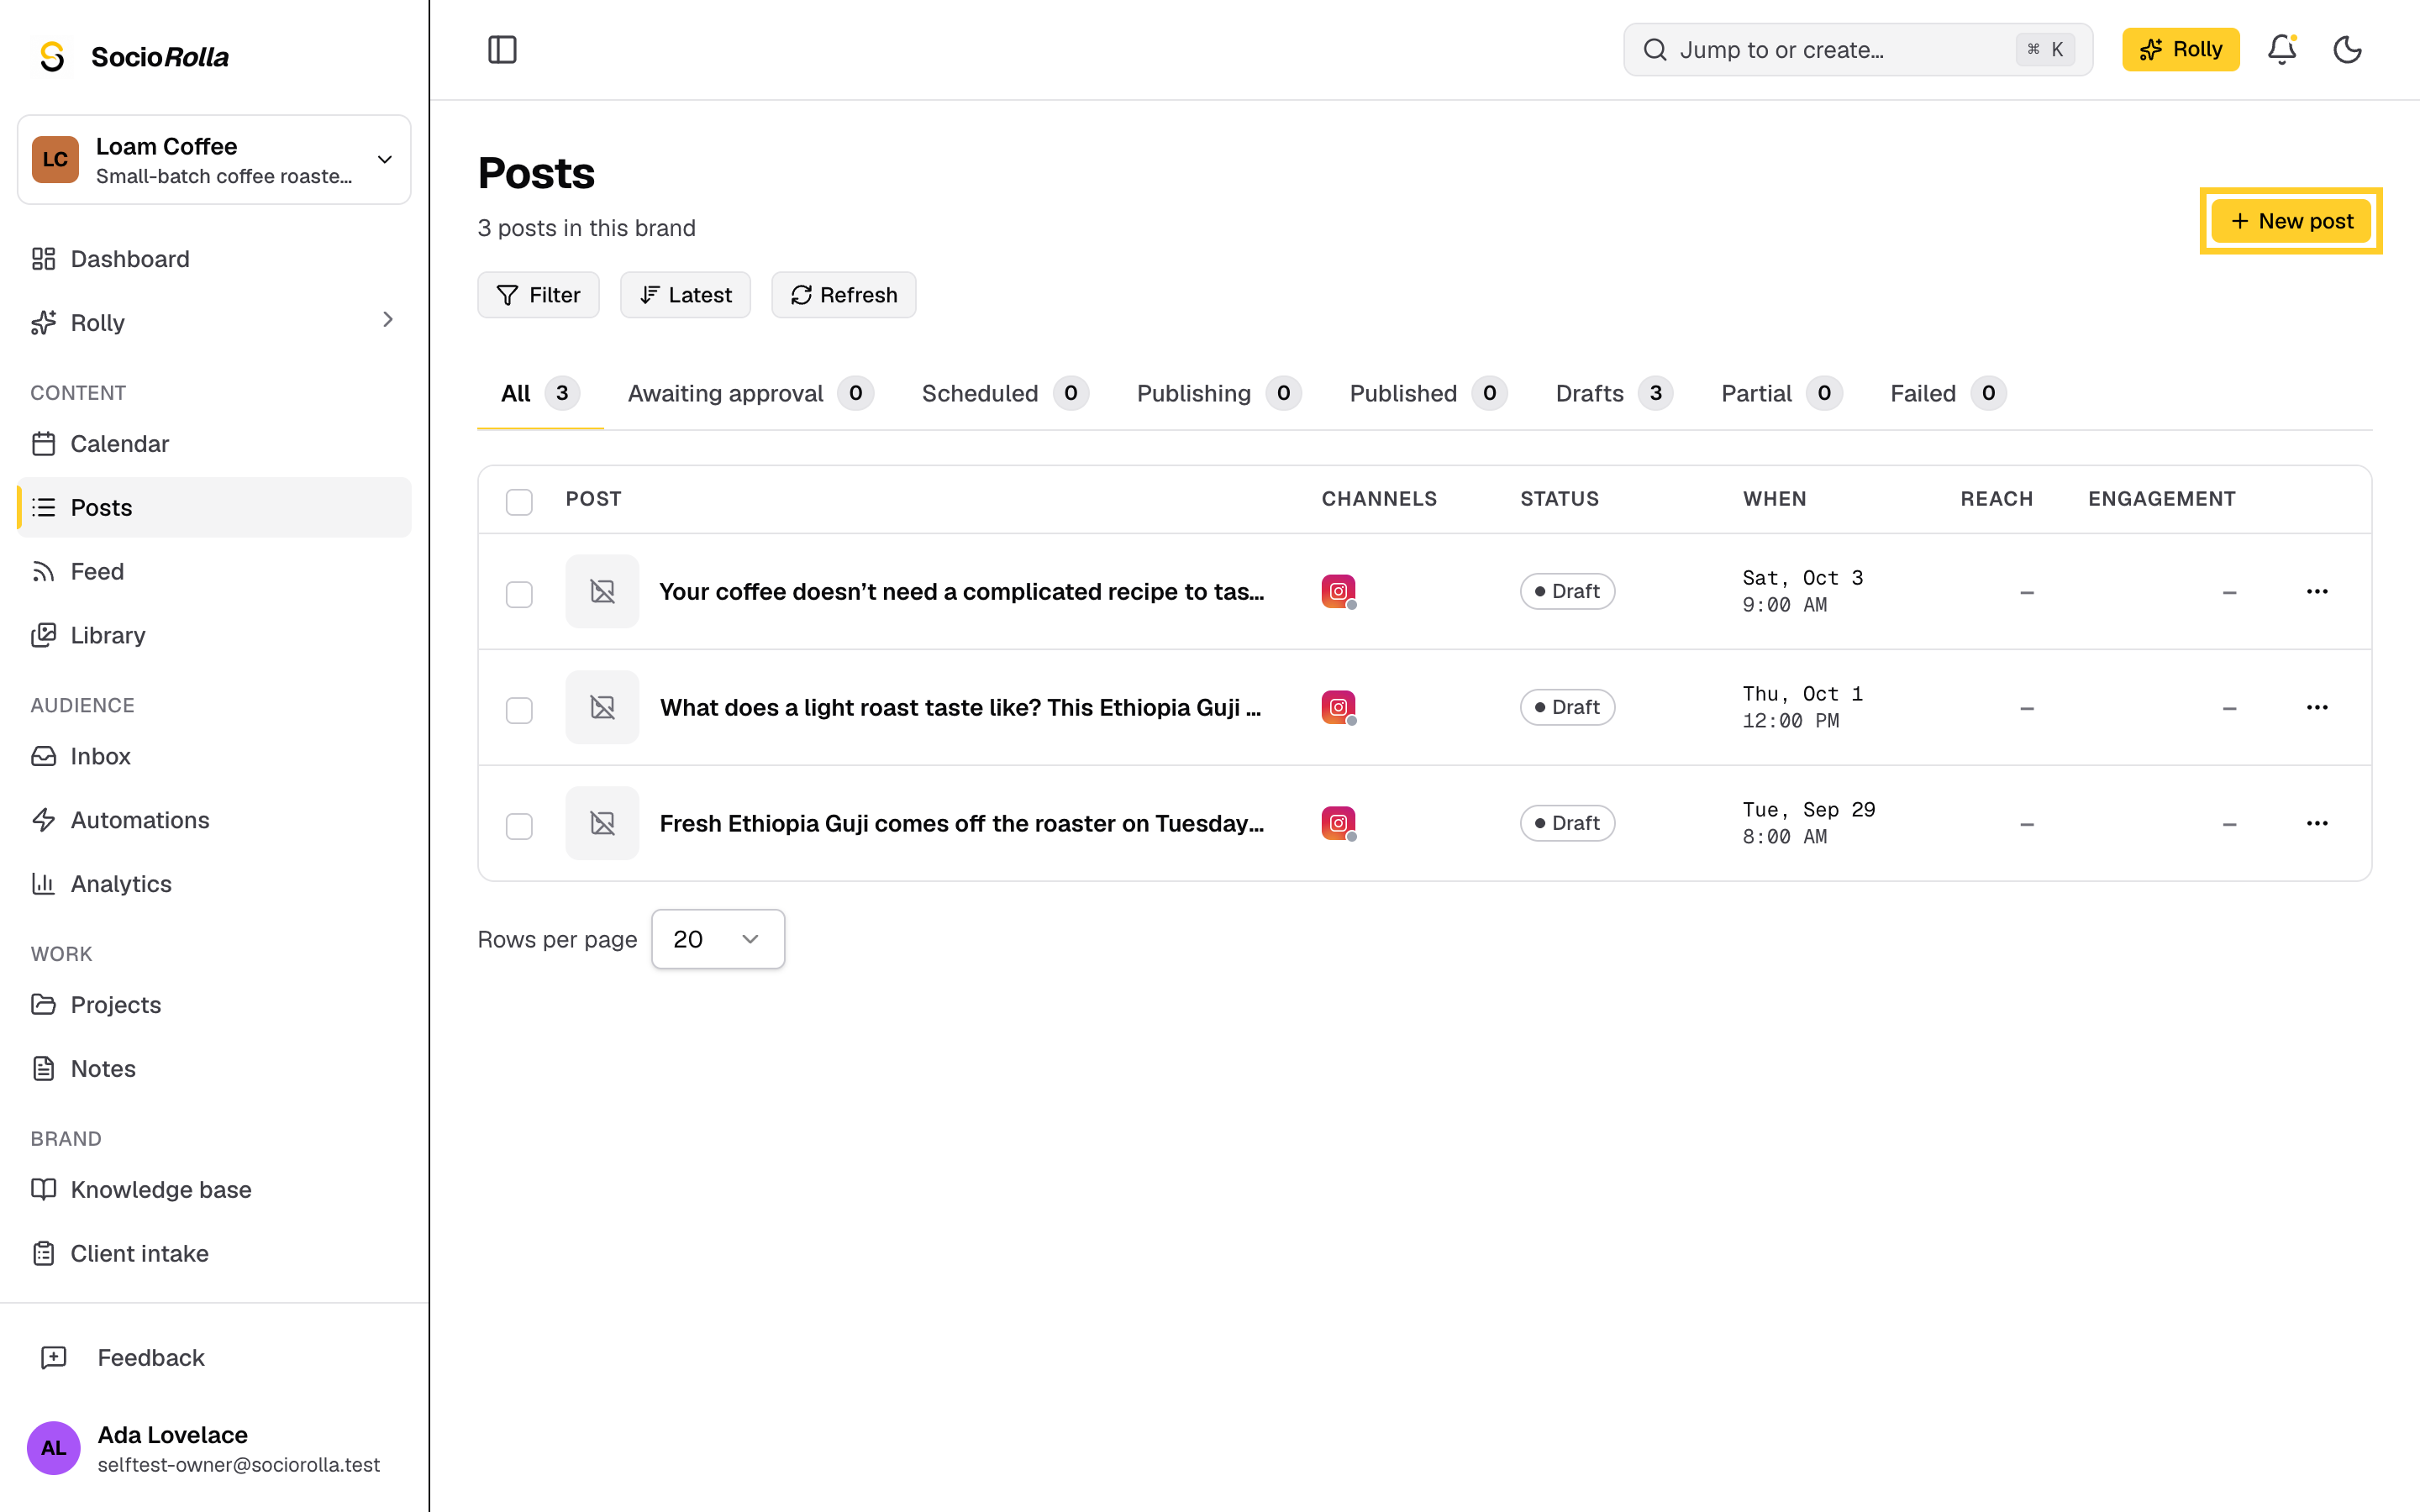
Task: Open the Rows per page dropdown
Action: [x=717, y=939]
